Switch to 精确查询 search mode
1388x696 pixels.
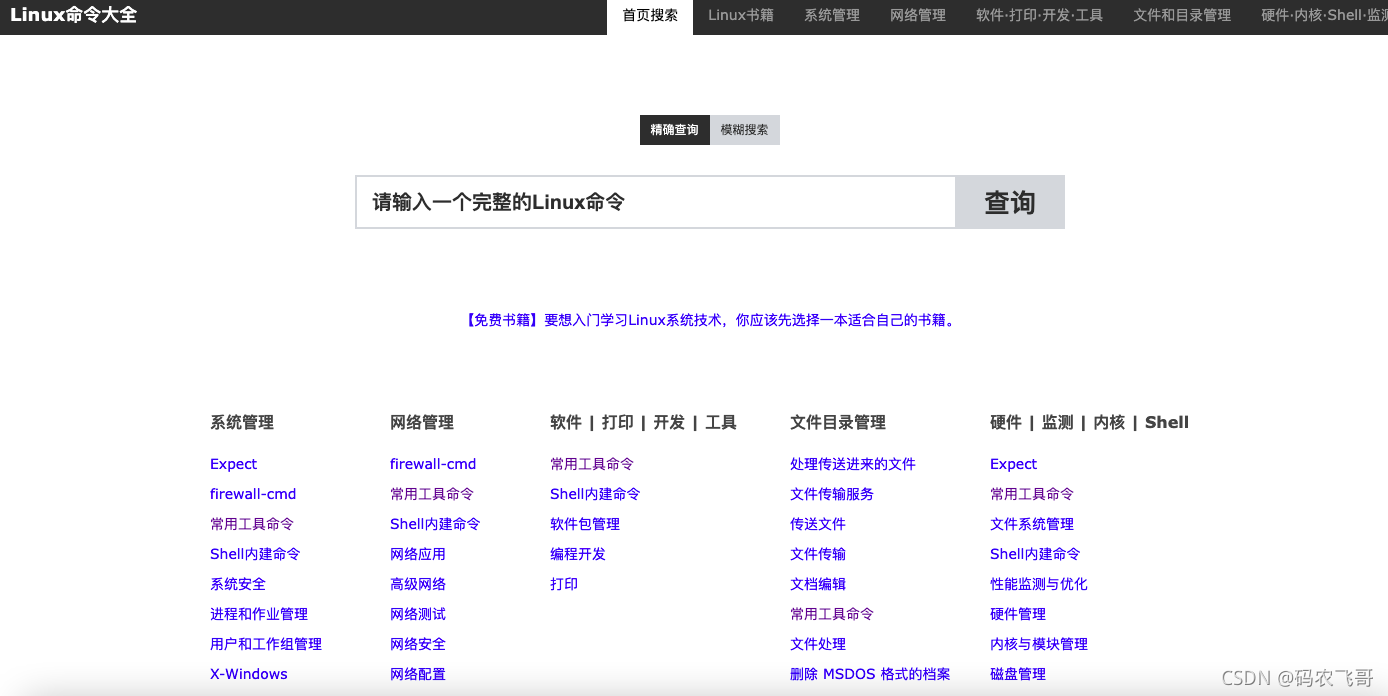point(675,130)
